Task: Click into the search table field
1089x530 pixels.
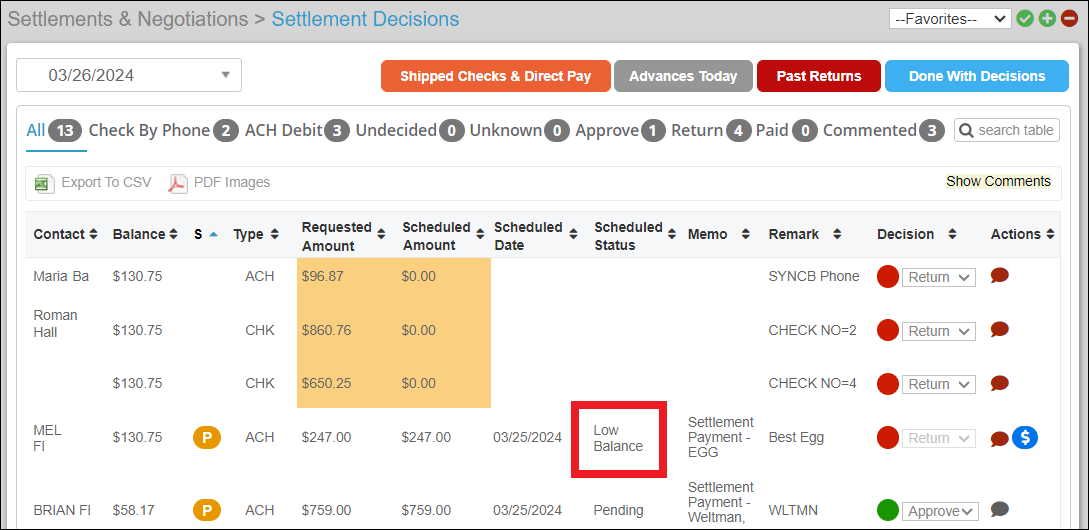Action: click(1007, 131)
